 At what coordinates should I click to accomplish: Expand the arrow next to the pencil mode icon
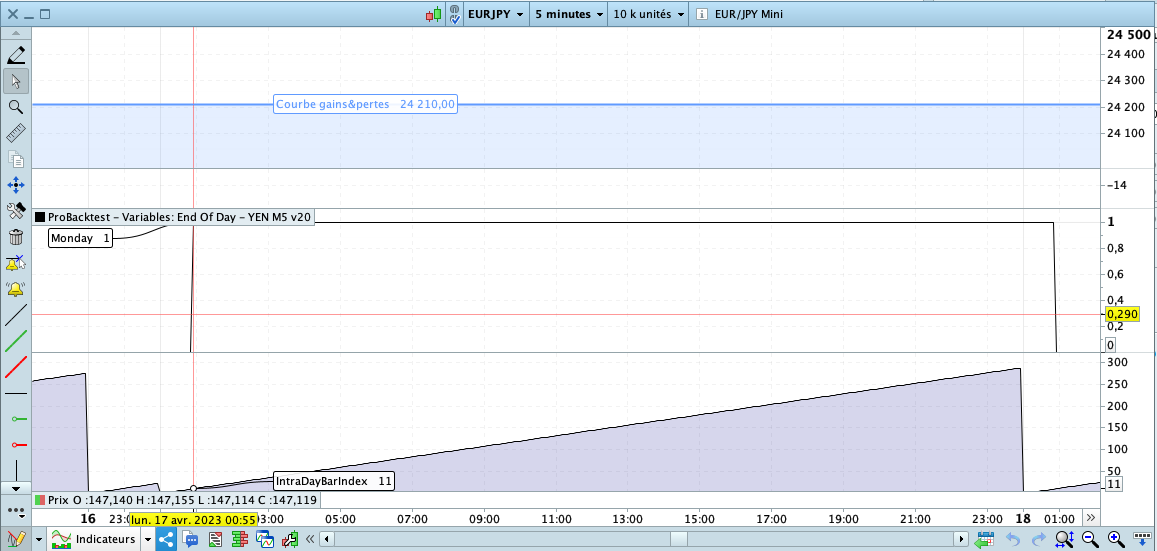38,540
